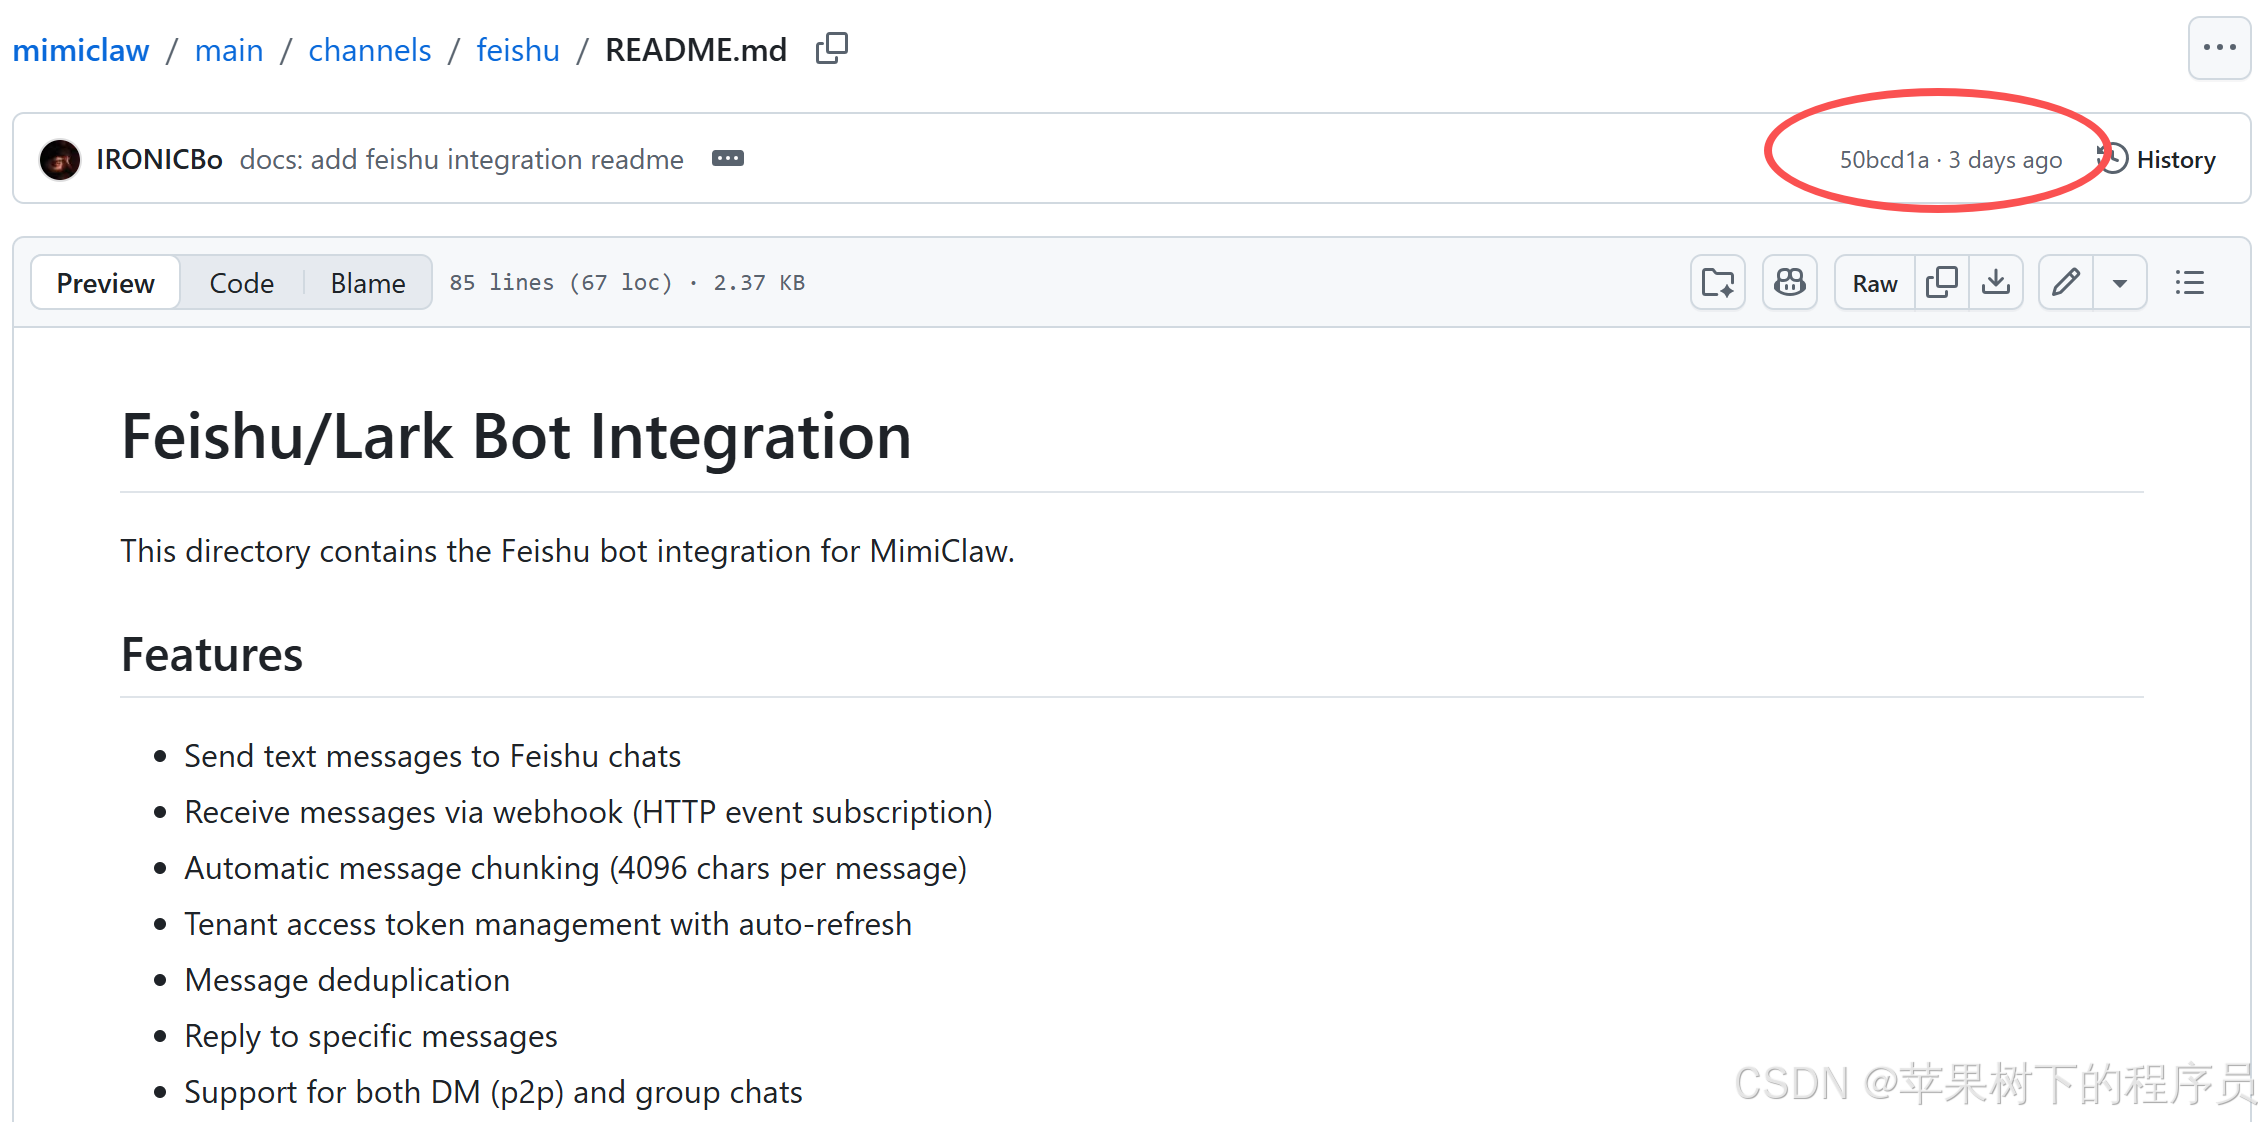2262x1122 pixels.
Task: Click the Copilot chat icon
Action: coord(1789,283)
